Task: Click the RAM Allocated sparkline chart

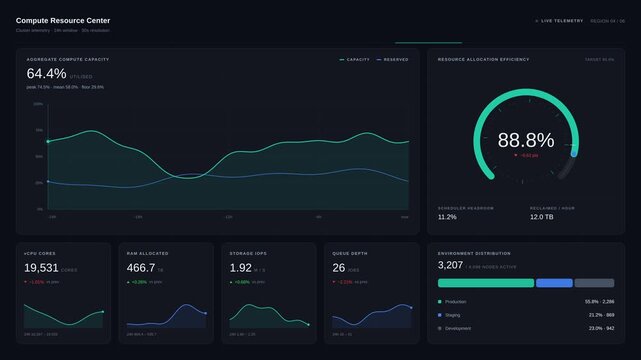Action: click(x=166, y=315)
